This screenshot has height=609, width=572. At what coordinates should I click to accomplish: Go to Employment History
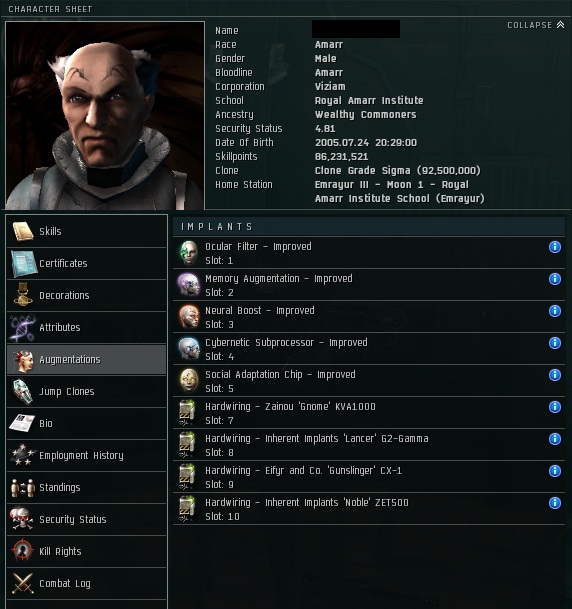(87, 456)
